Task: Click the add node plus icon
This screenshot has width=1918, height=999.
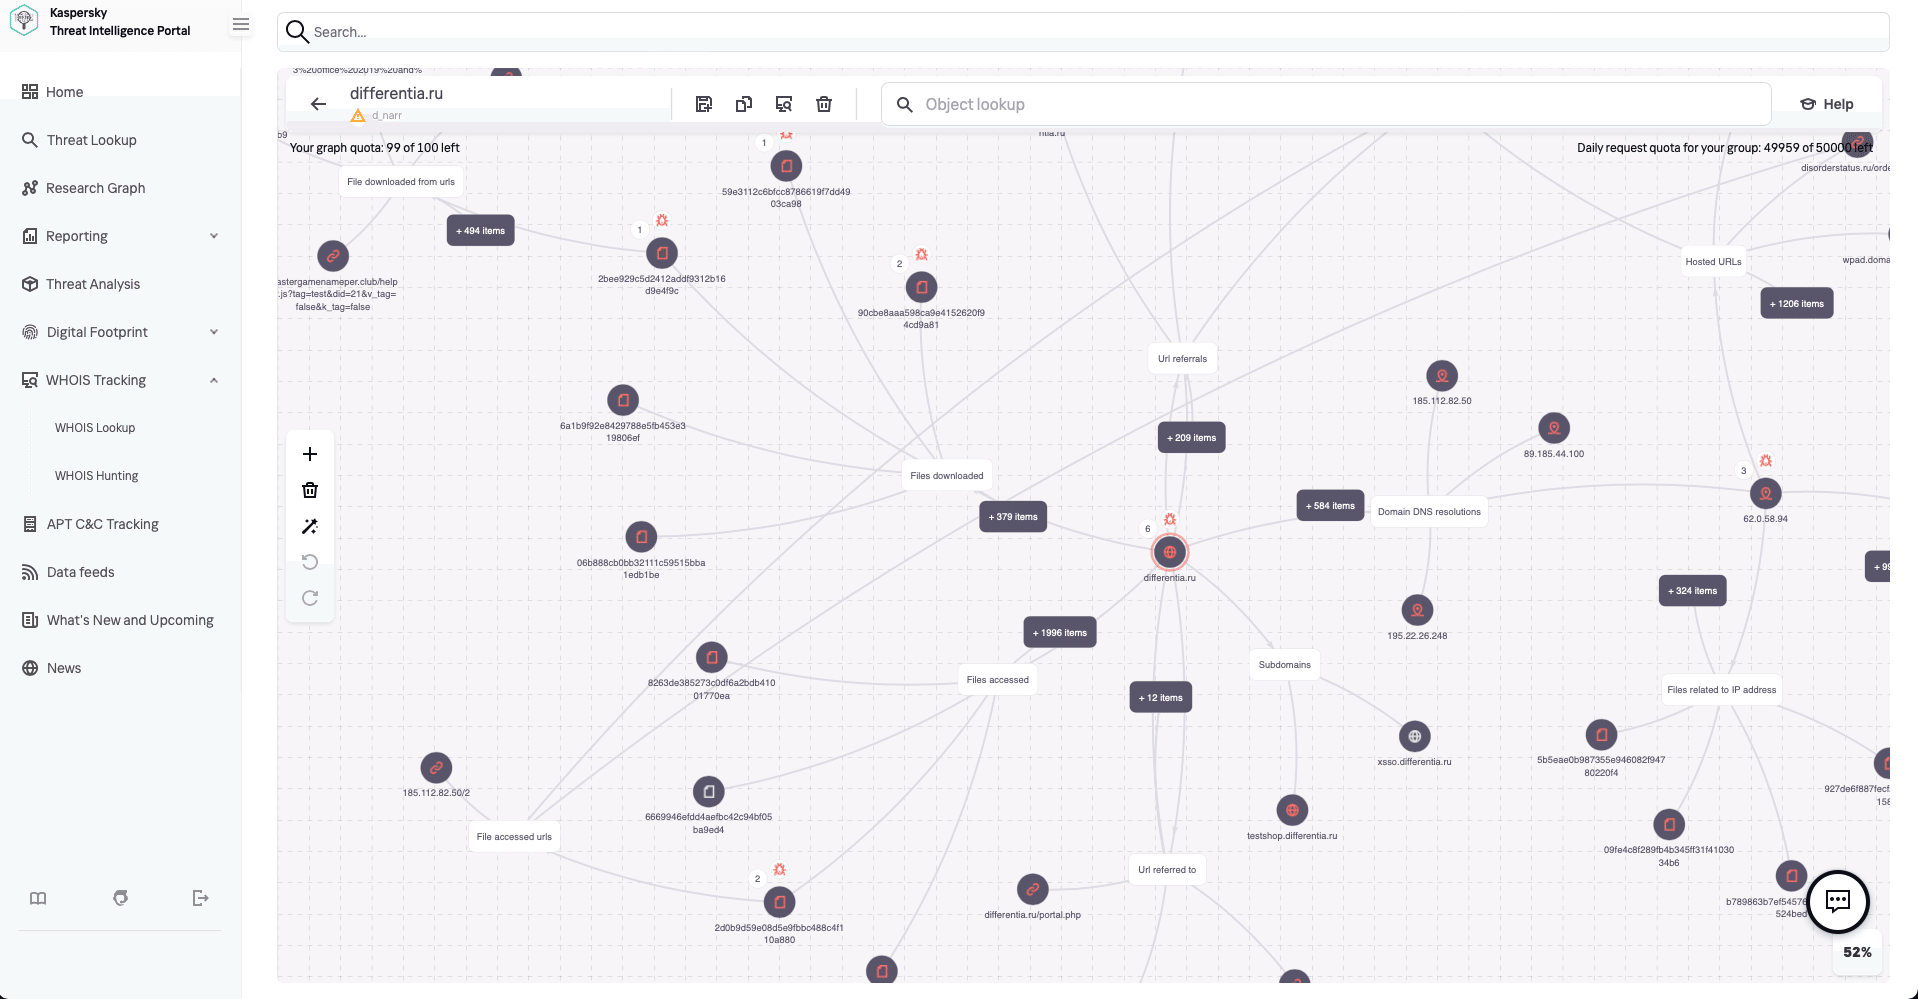Action: [310, 454]
